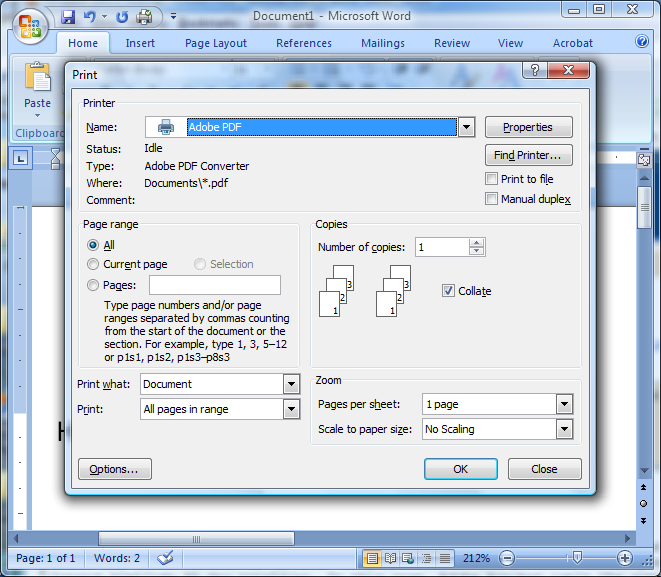Switch to Web Layout view icon
The height and width of the screenshot is (577, 661).
(408, 558)
